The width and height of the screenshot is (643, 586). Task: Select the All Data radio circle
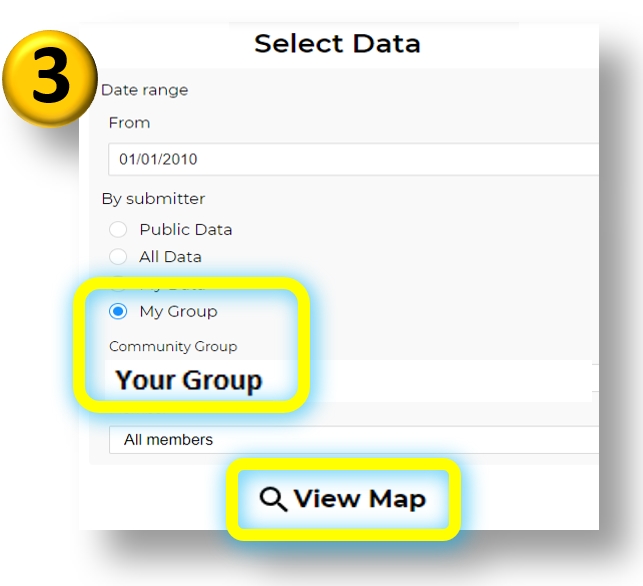tap(118, 257)
